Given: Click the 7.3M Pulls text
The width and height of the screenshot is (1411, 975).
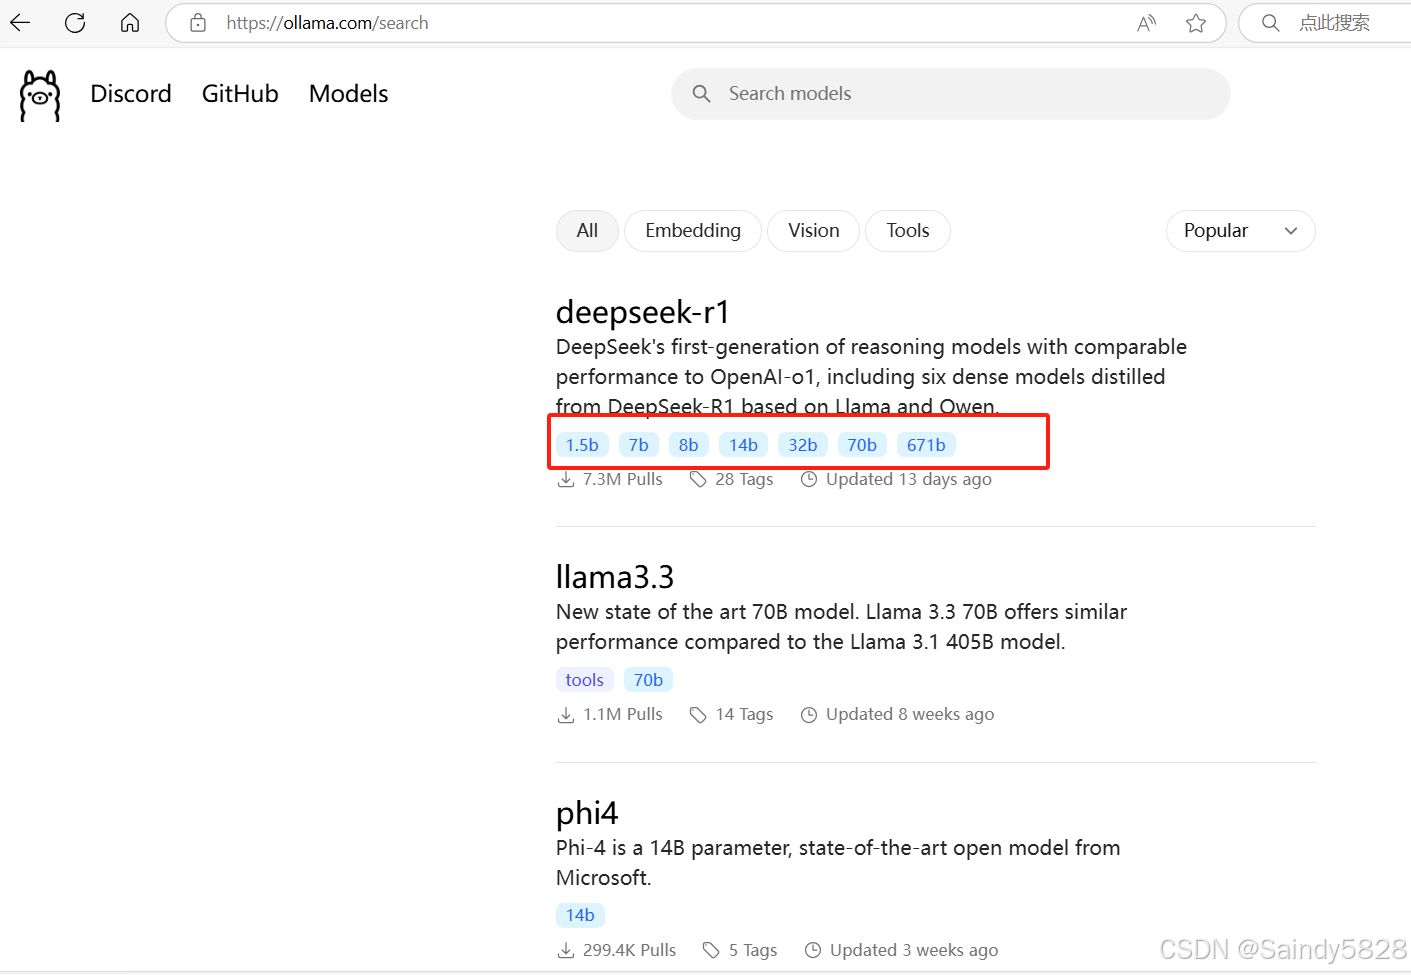Looking at the screenshot, I should 623,479.
